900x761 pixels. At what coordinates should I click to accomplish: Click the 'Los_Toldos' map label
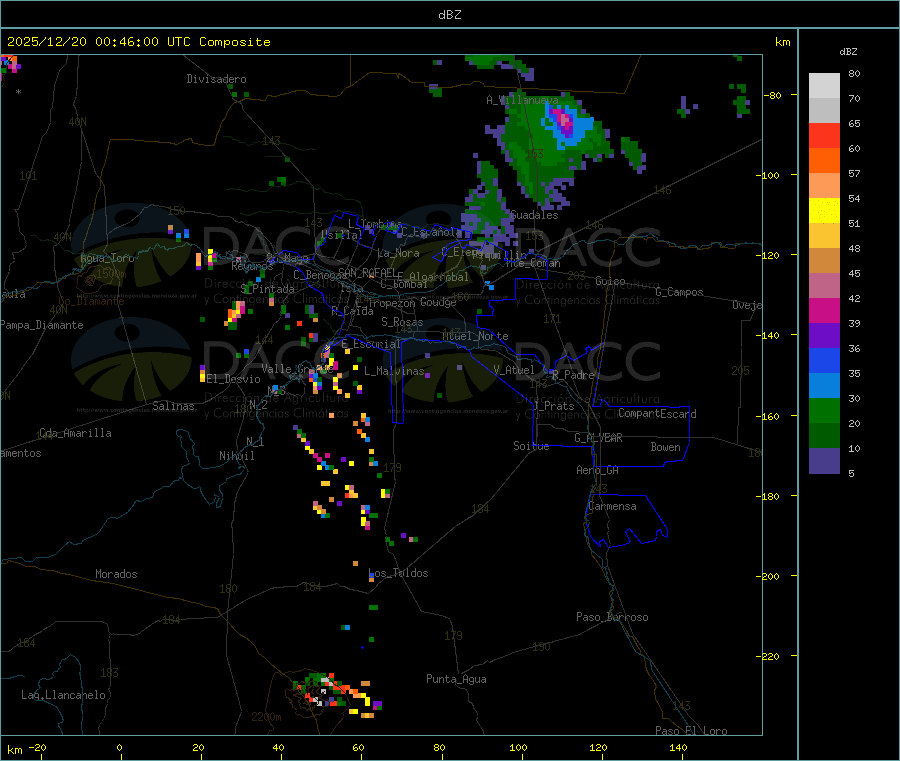[398, 573]
